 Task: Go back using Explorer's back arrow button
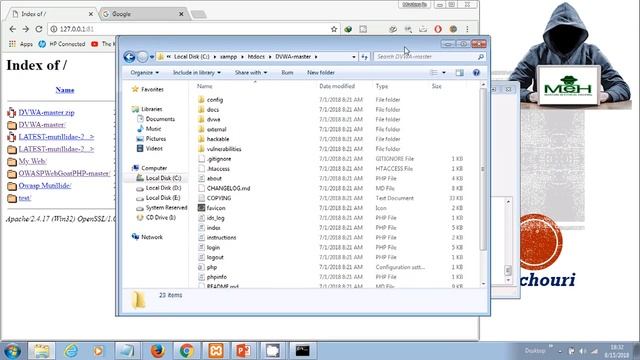point(129,57)
